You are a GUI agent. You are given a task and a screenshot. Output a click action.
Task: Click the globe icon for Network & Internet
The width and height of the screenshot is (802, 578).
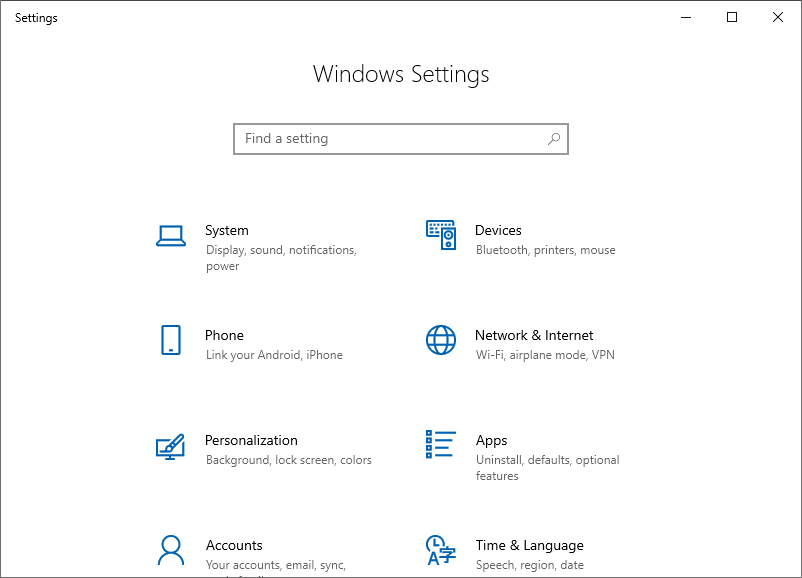pos(441,340)
